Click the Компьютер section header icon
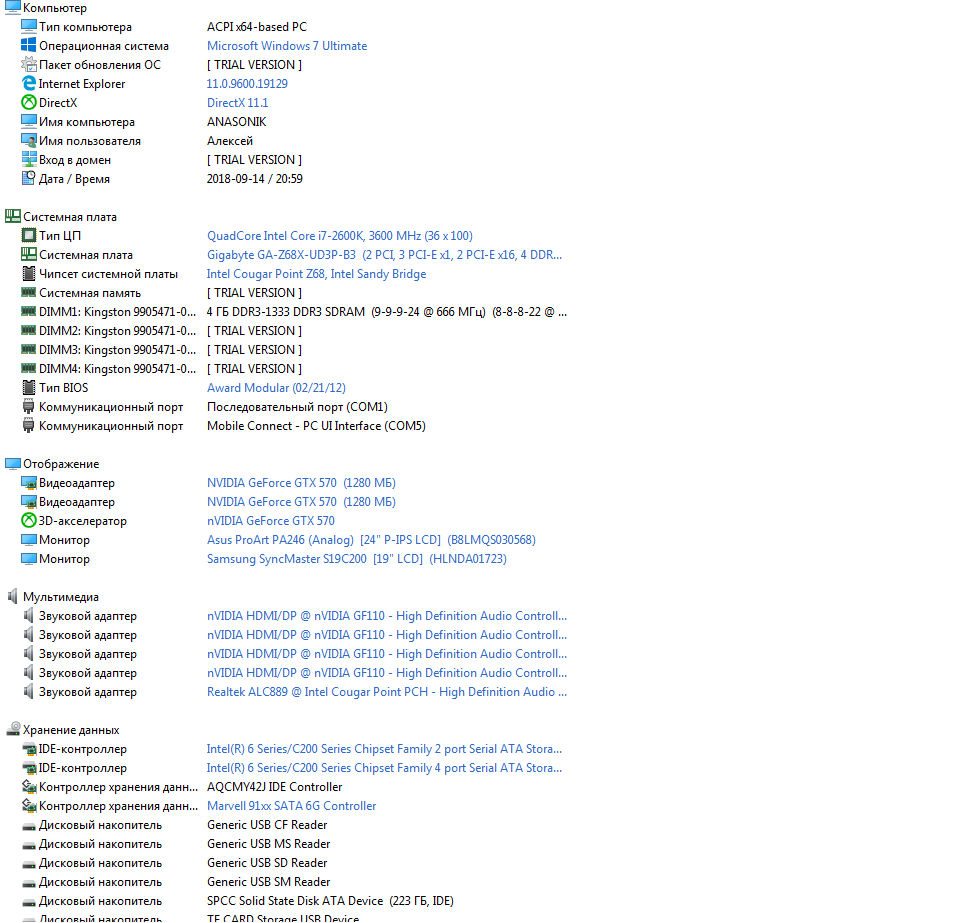 pos(12,7)
